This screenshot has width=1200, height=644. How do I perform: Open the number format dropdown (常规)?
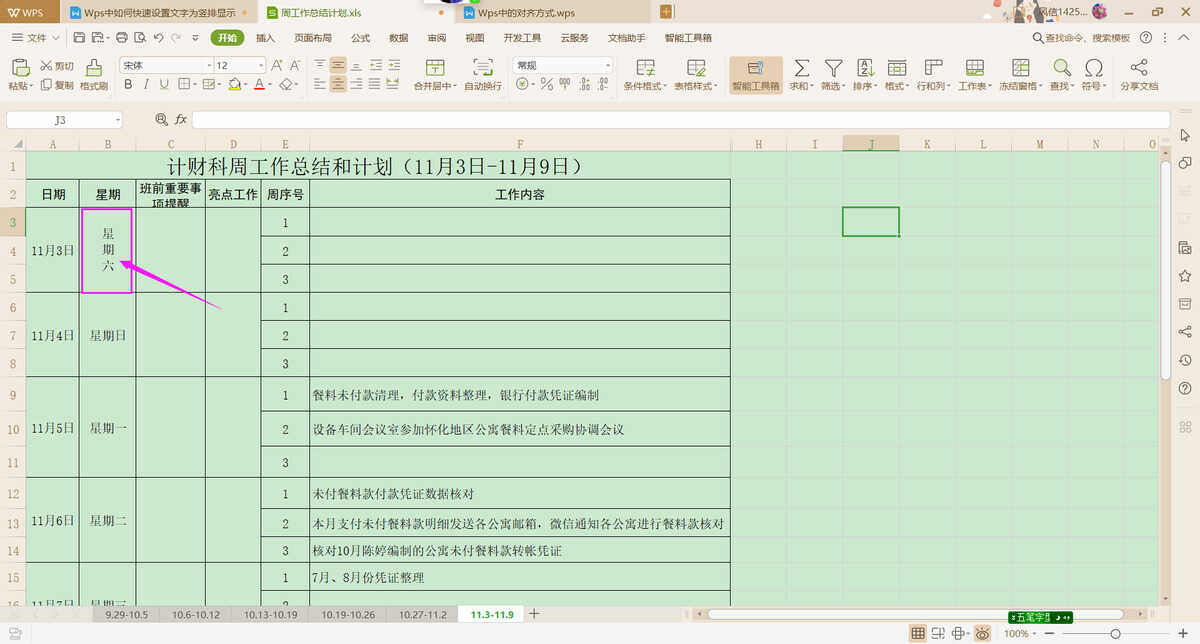[607, 65]
